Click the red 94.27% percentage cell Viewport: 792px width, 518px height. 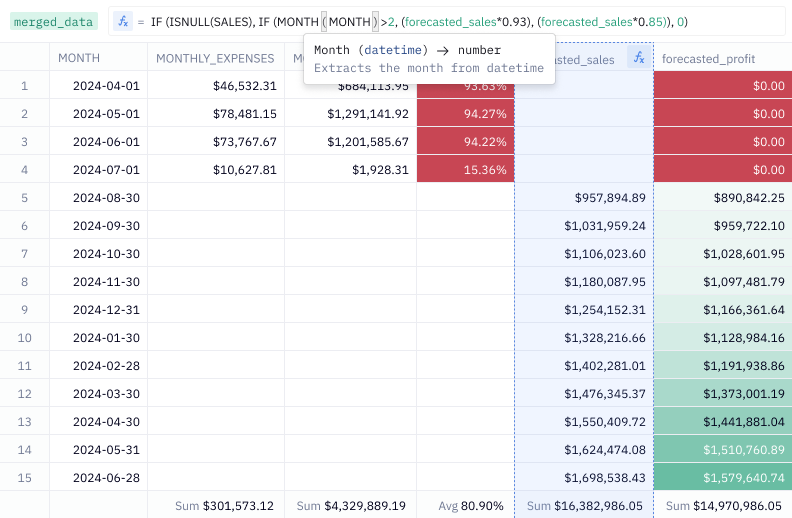(465, 113)
